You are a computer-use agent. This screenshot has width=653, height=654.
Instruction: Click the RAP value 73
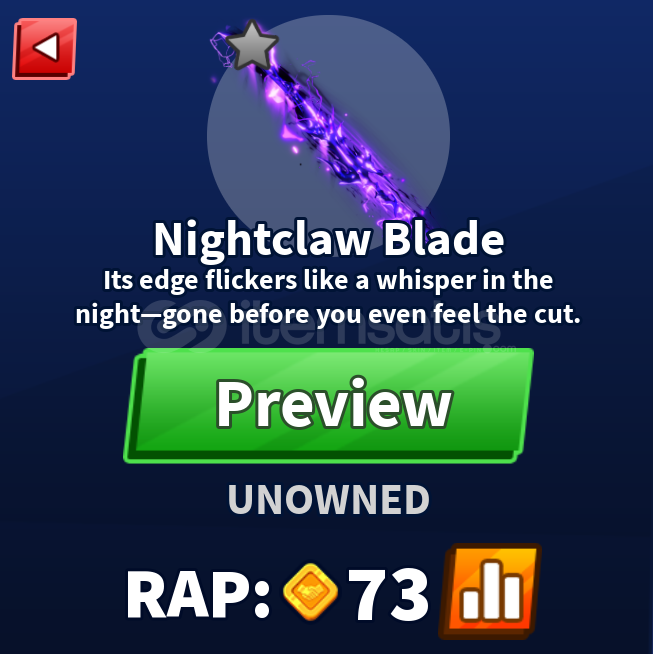[388, 594]
